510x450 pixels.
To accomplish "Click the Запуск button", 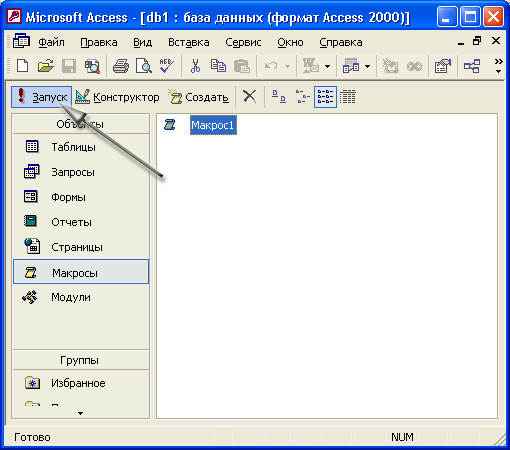I will [42, 97].
